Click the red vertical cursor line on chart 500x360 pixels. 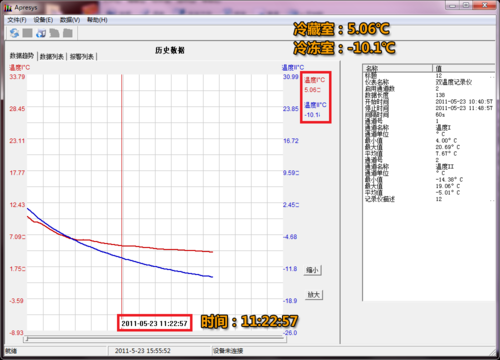[122, 193]
